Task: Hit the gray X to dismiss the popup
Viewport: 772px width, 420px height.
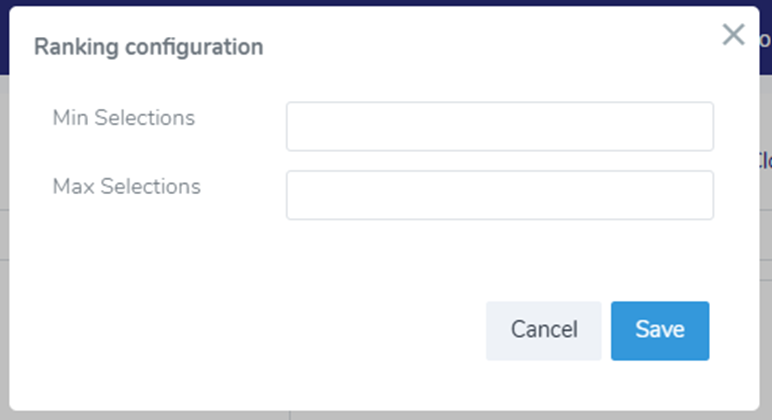Action: coord(733,35)
